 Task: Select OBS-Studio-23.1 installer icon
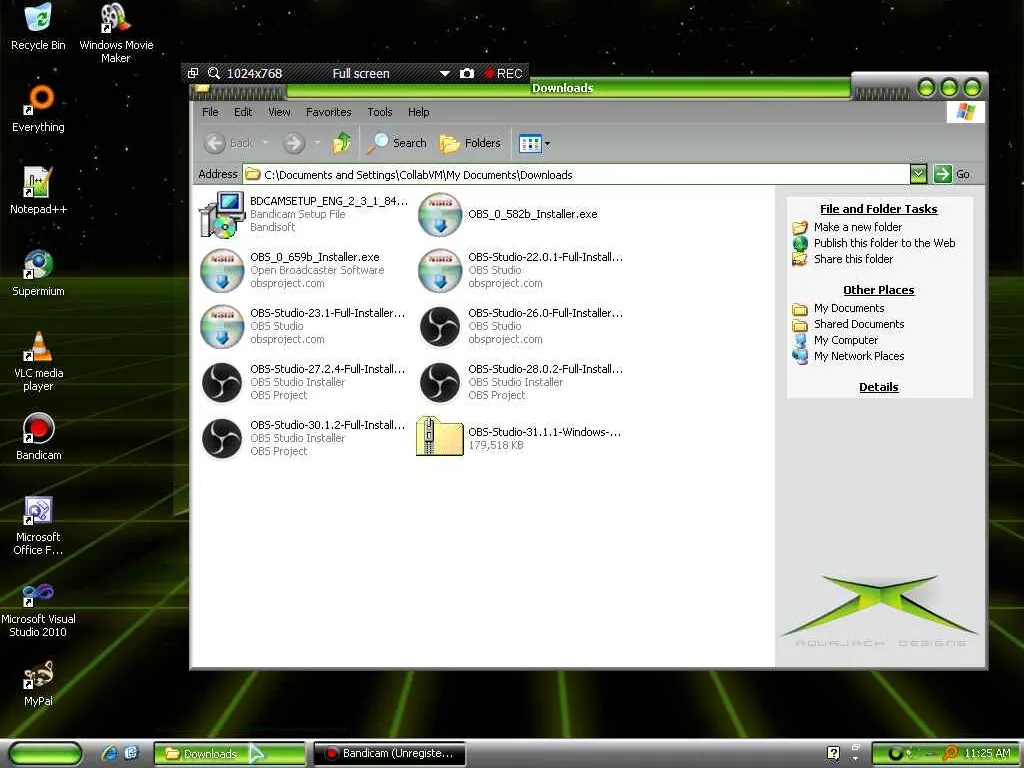tap(222, 327)
